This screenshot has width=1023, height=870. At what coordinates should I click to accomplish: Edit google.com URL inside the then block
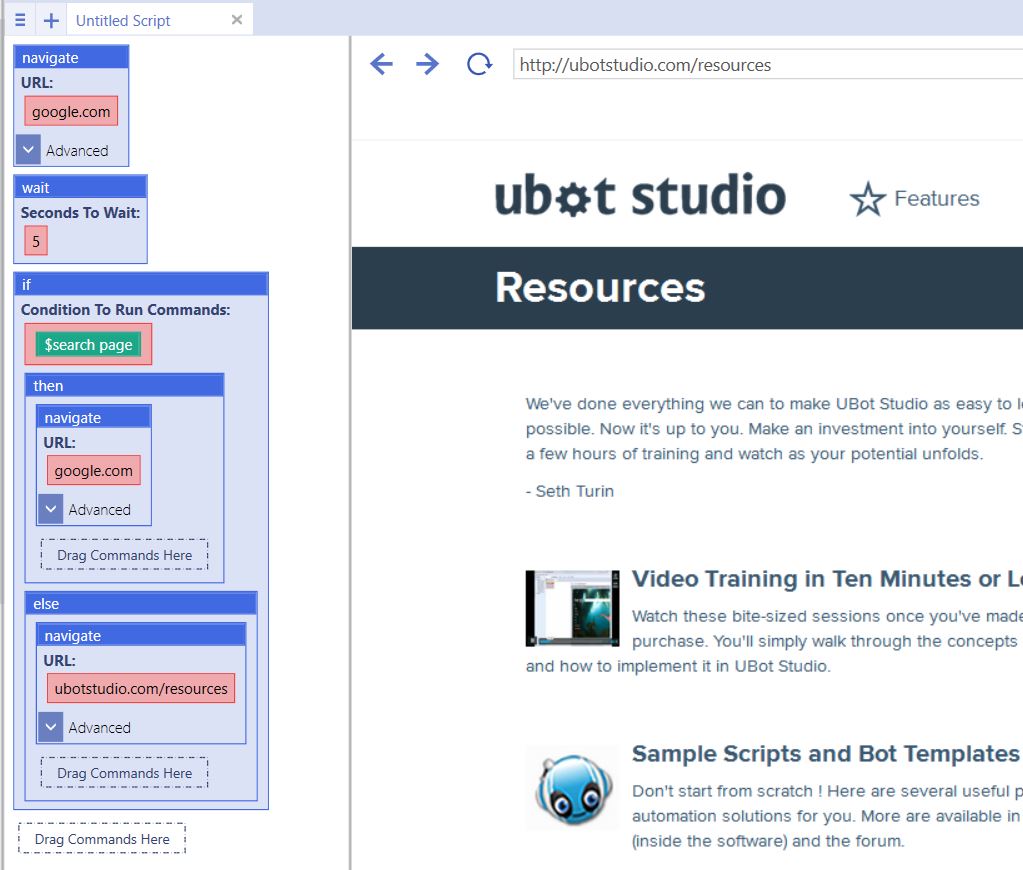click(x=93, y=471)
